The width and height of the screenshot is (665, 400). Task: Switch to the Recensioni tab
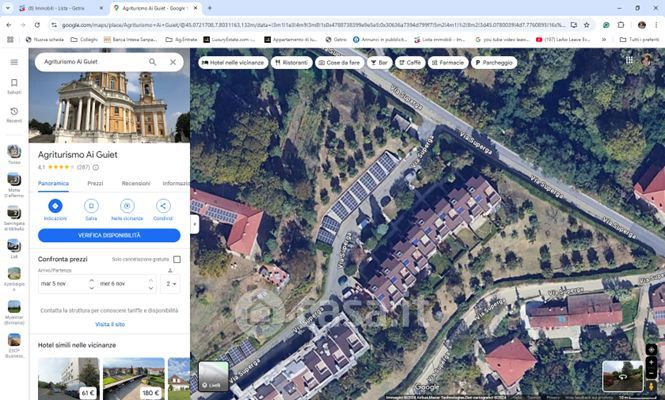tap(136, 184)
